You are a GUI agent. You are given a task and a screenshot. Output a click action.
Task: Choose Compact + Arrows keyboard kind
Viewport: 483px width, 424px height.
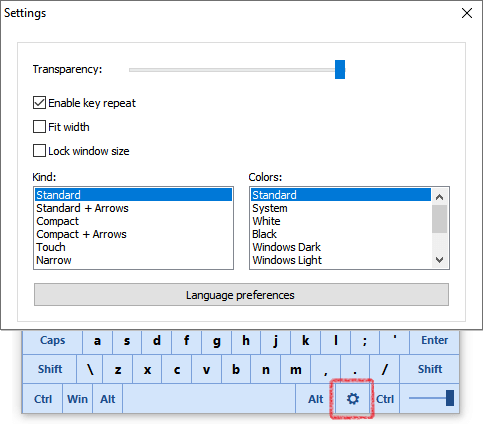point(133,234)
